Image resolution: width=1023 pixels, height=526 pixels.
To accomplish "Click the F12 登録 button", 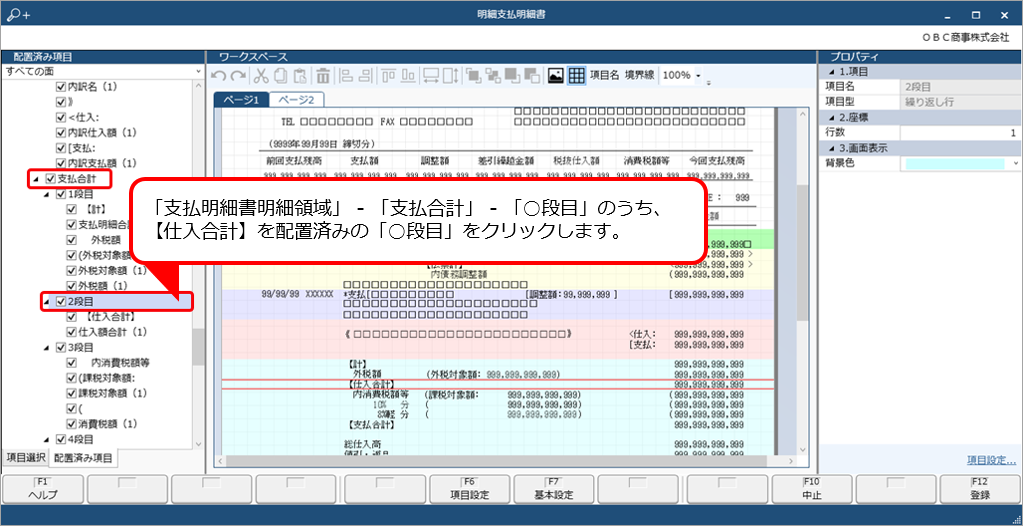I will click(981, 489).
